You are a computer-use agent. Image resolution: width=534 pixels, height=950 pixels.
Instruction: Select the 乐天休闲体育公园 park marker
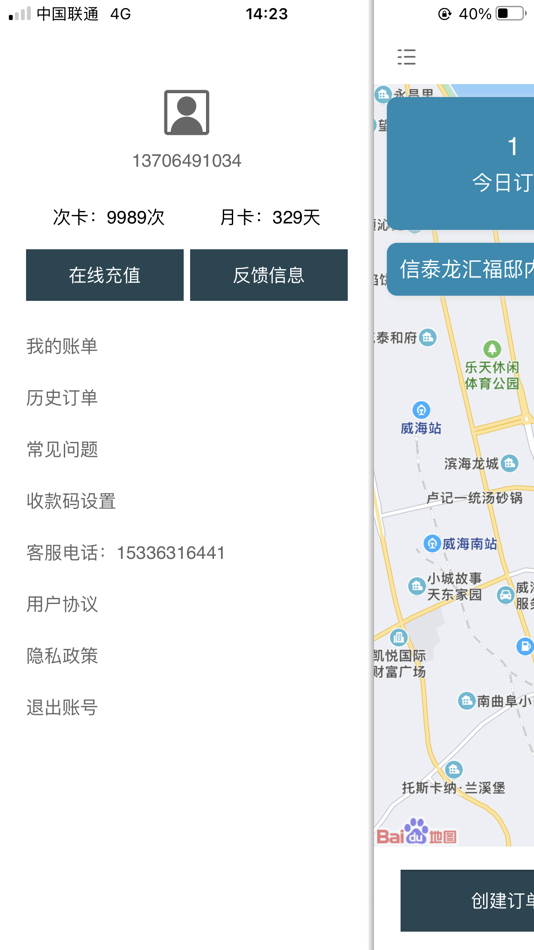tap(492, 349)
